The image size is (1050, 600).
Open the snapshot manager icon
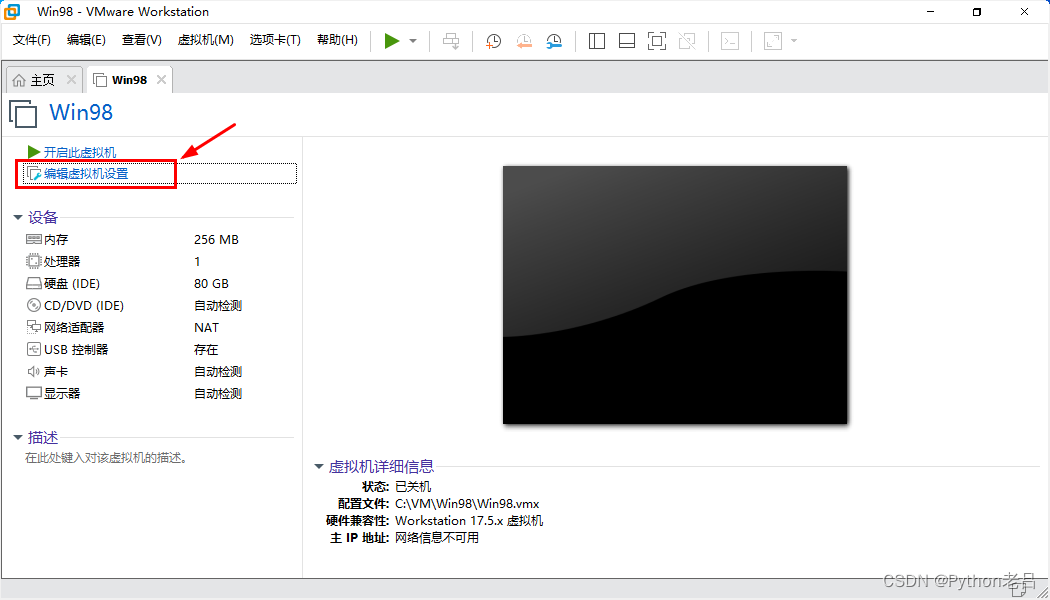554,41
